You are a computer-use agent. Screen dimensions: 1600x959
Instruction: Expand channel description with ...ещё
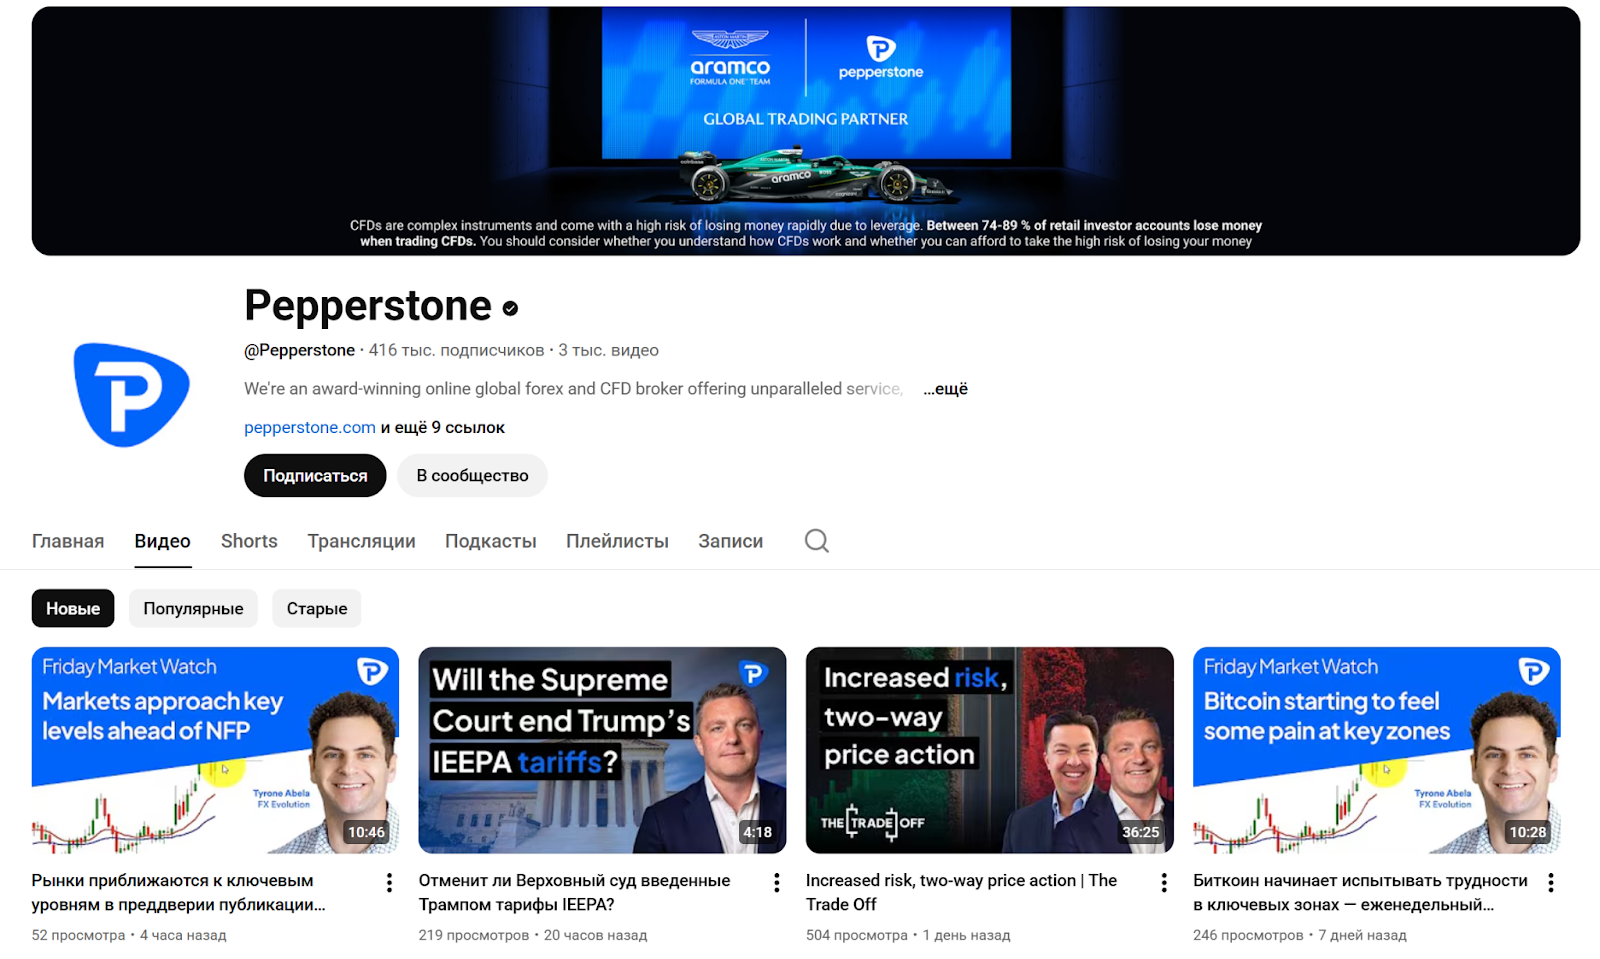pos(945,388)
